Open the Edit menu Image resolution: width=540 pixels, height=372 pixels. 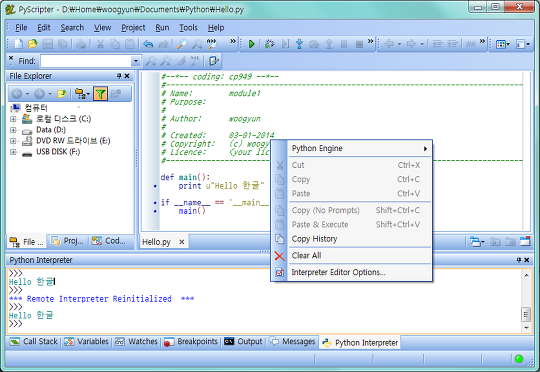(44, 28)
